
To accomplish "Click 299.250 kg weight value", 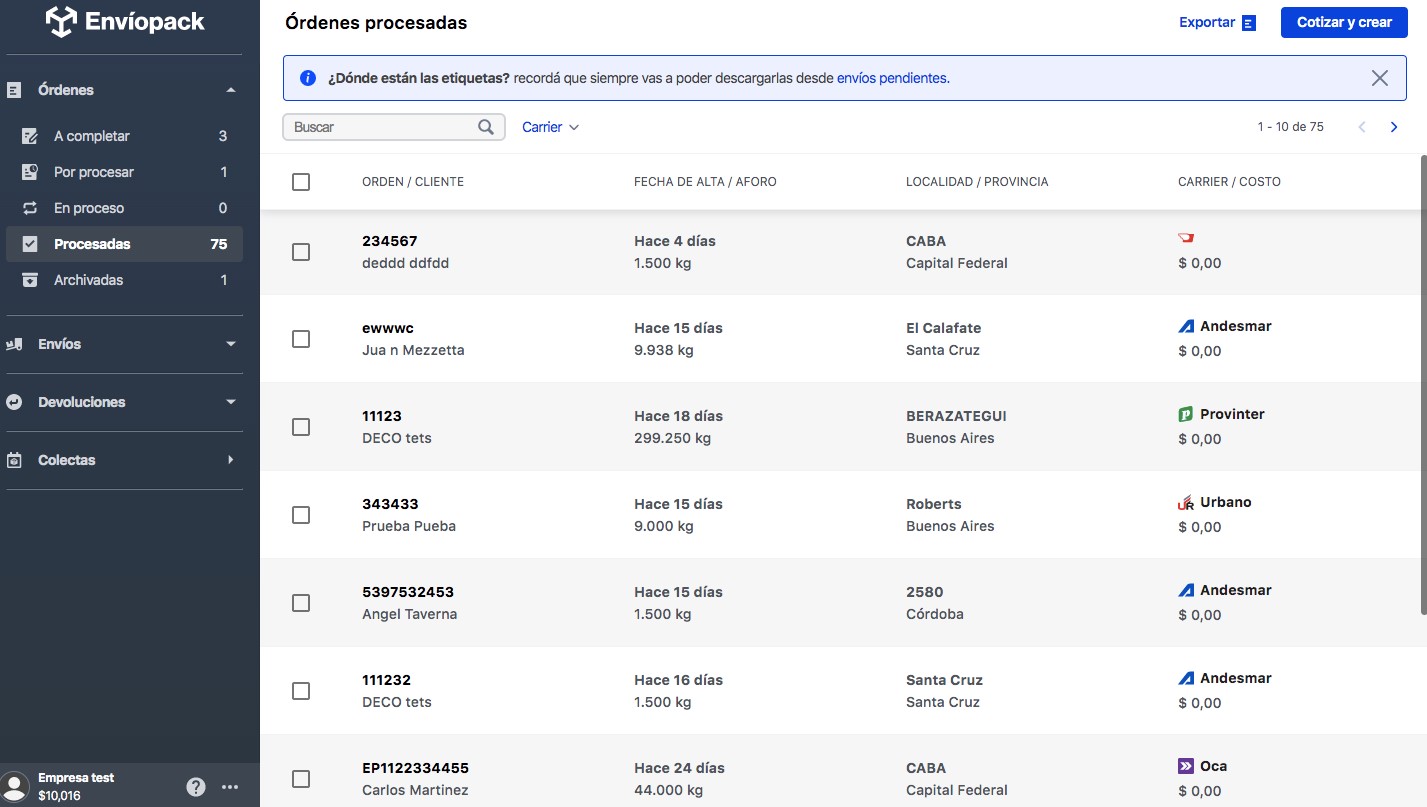I will [672, 438].
